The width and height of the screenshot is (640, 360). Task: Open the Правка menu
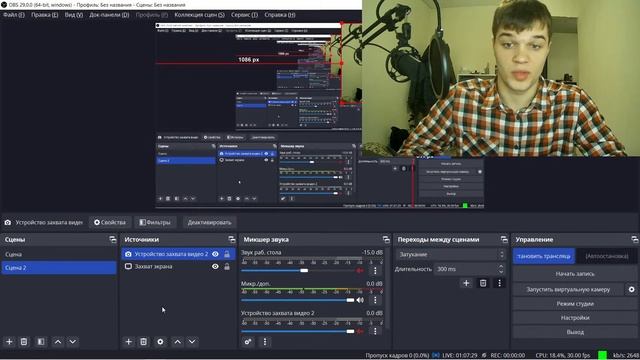pos(44,15)
